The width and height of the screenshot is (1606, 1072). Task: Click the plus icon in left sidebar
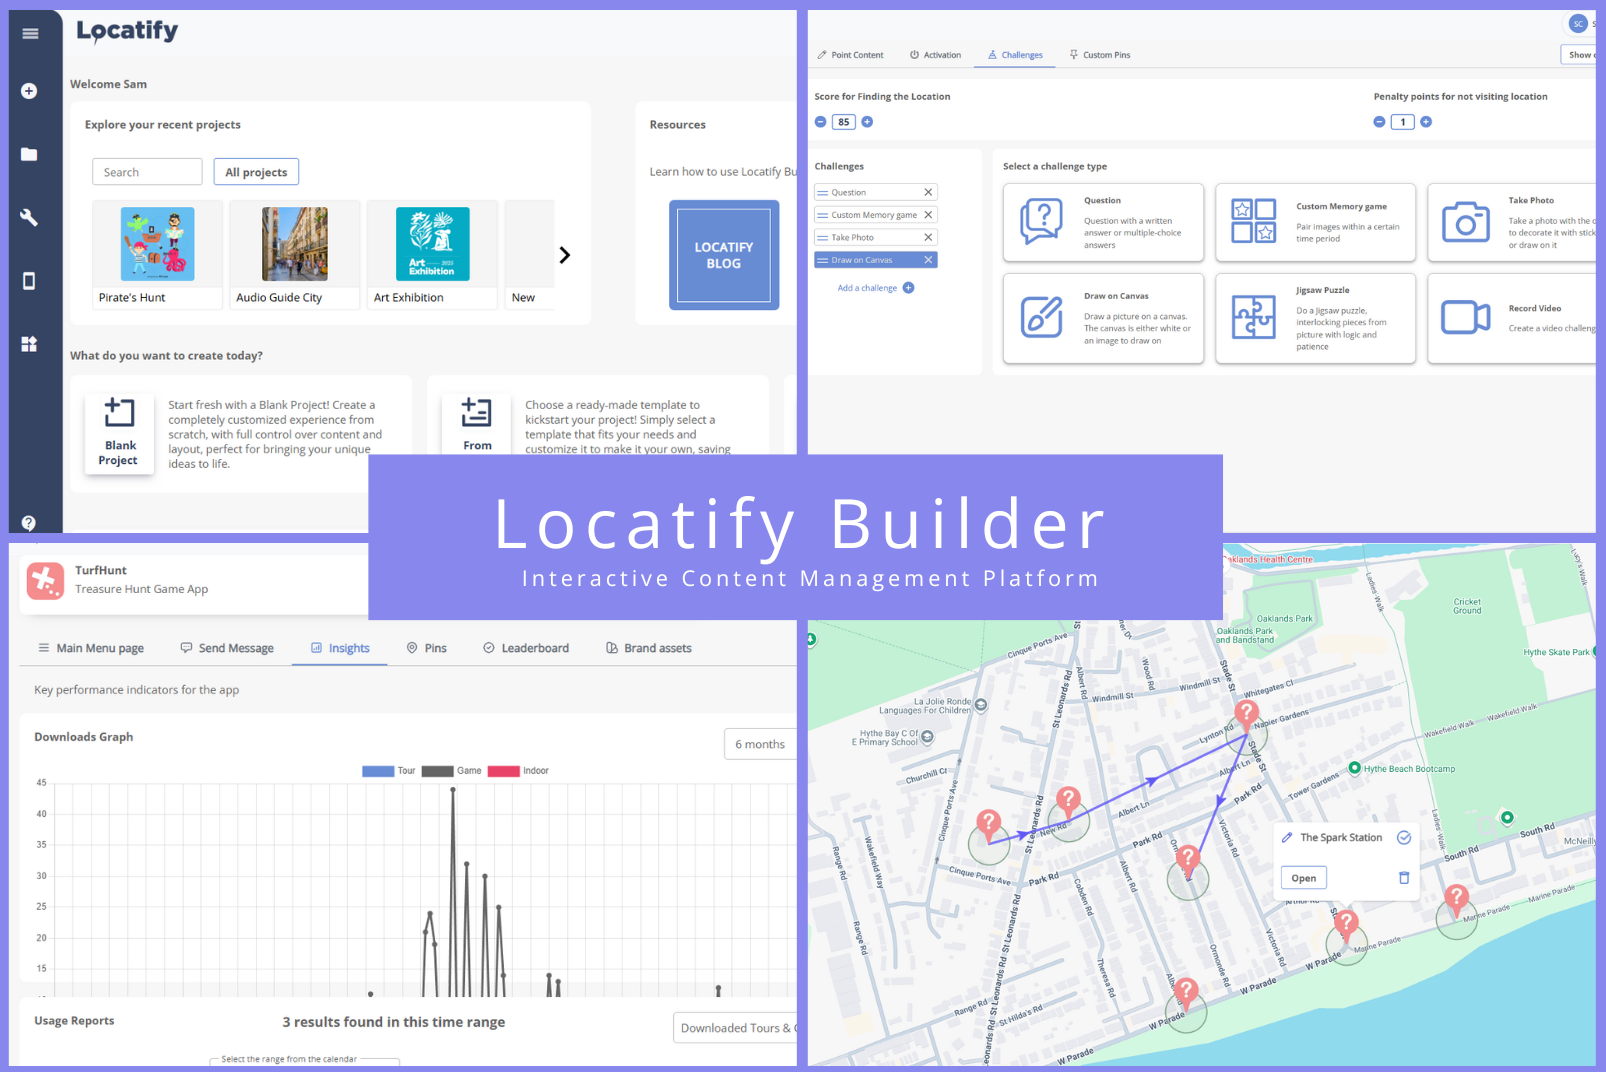30,91
